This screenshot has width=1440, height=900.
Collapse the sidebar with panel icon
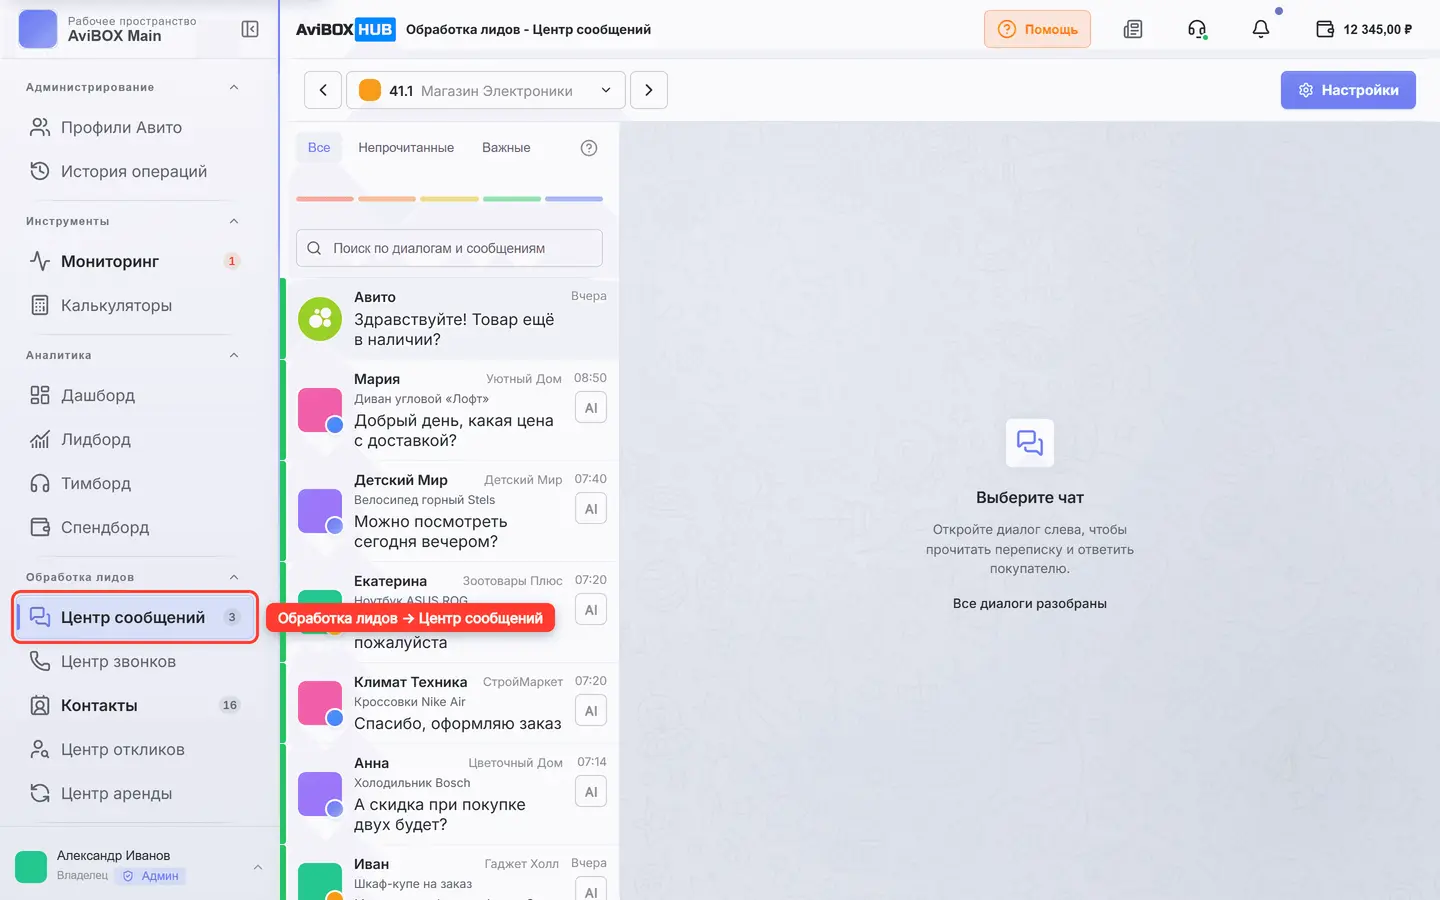[x=250, y=29]
